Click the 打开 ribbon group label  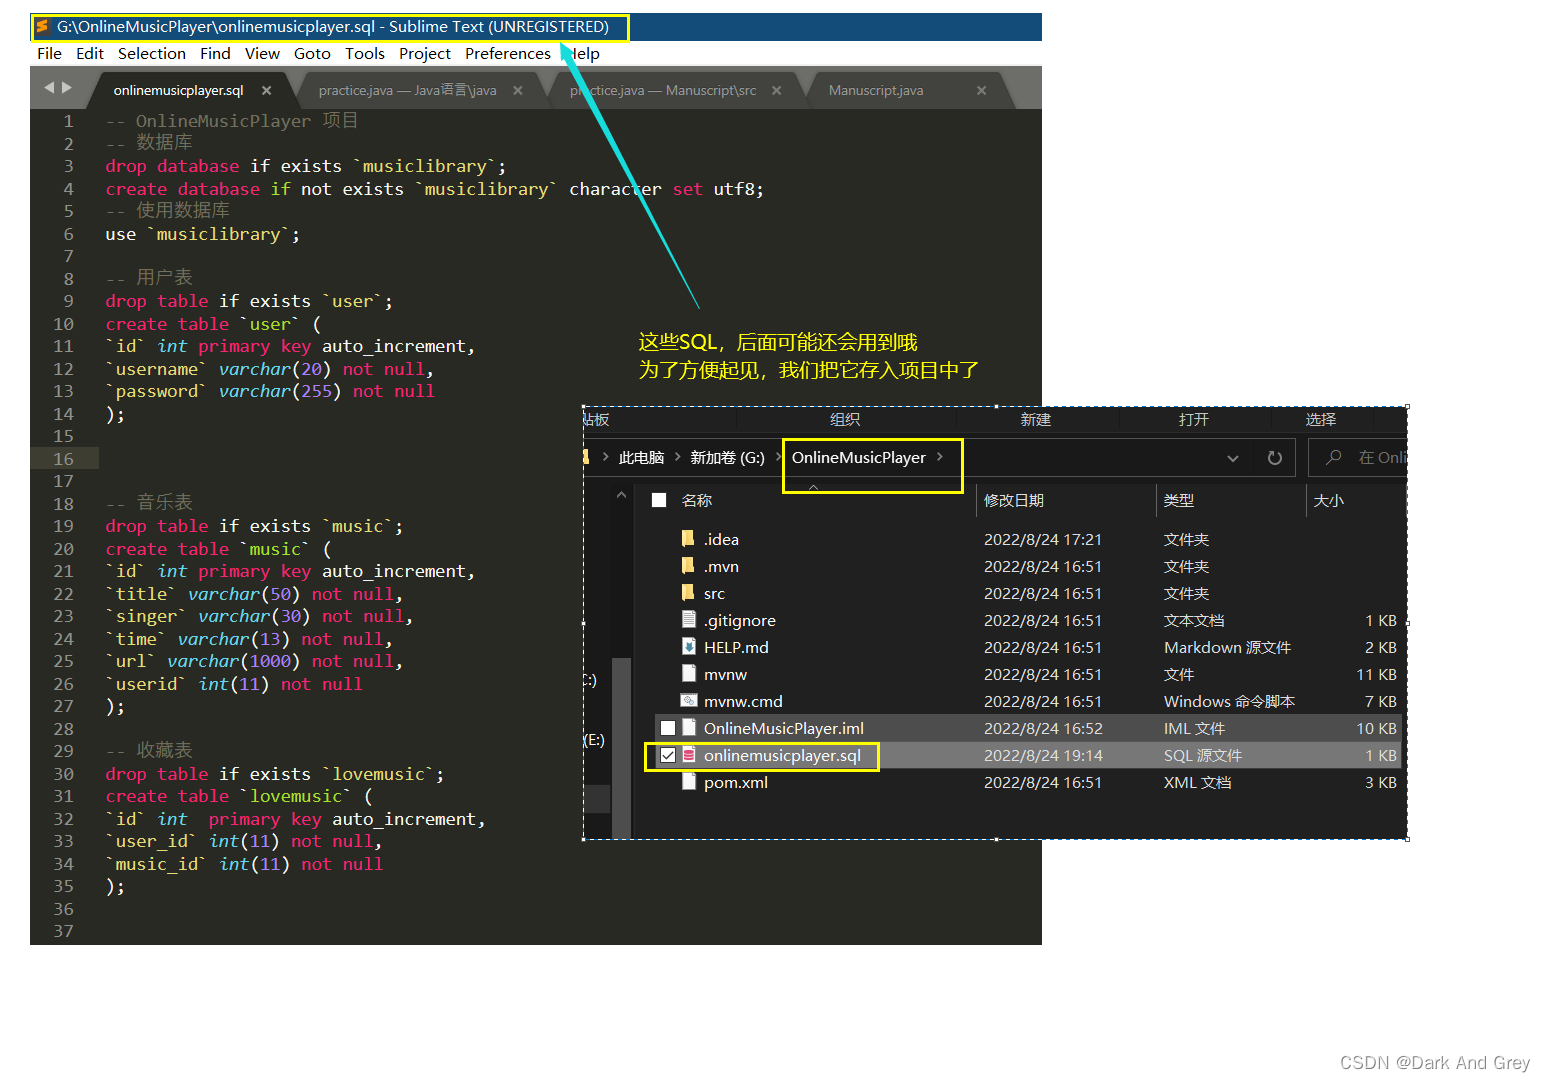tap(1194, 420)
